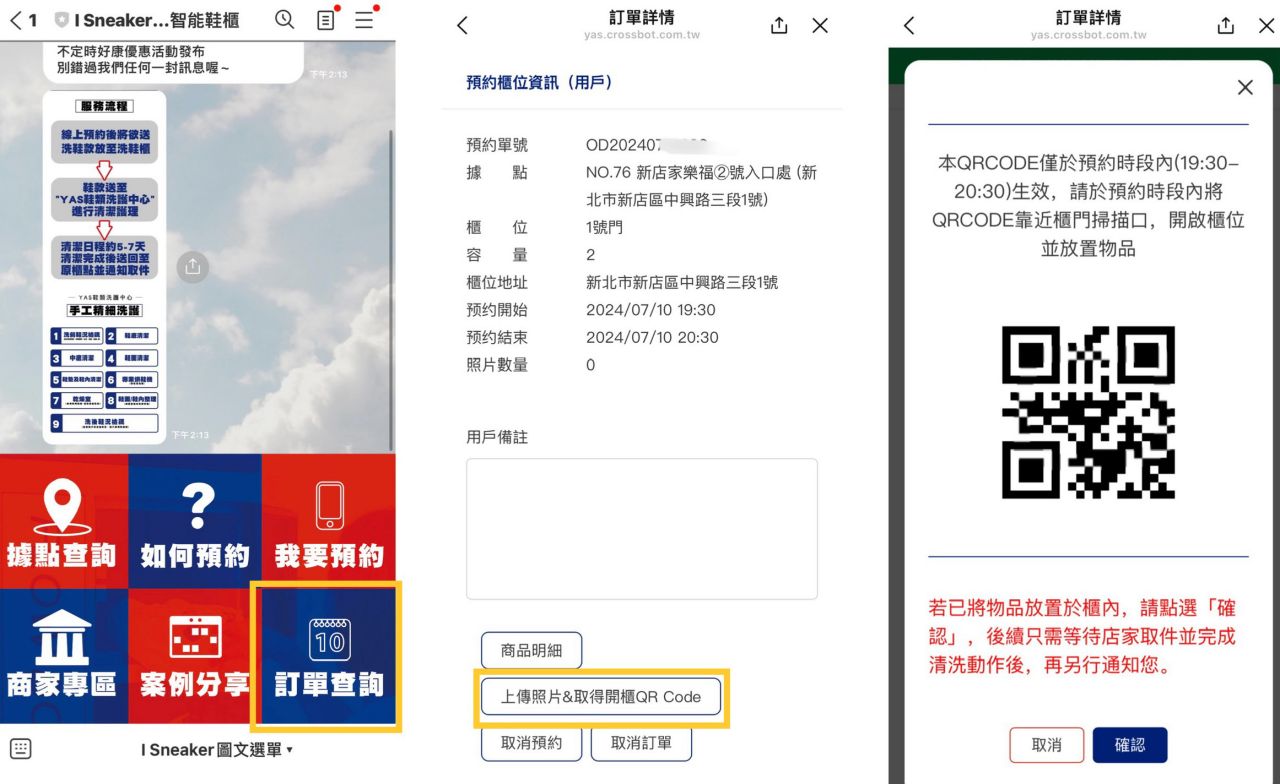Select the order number OD2024 value
1280x784 pixels.
[647, 146]
